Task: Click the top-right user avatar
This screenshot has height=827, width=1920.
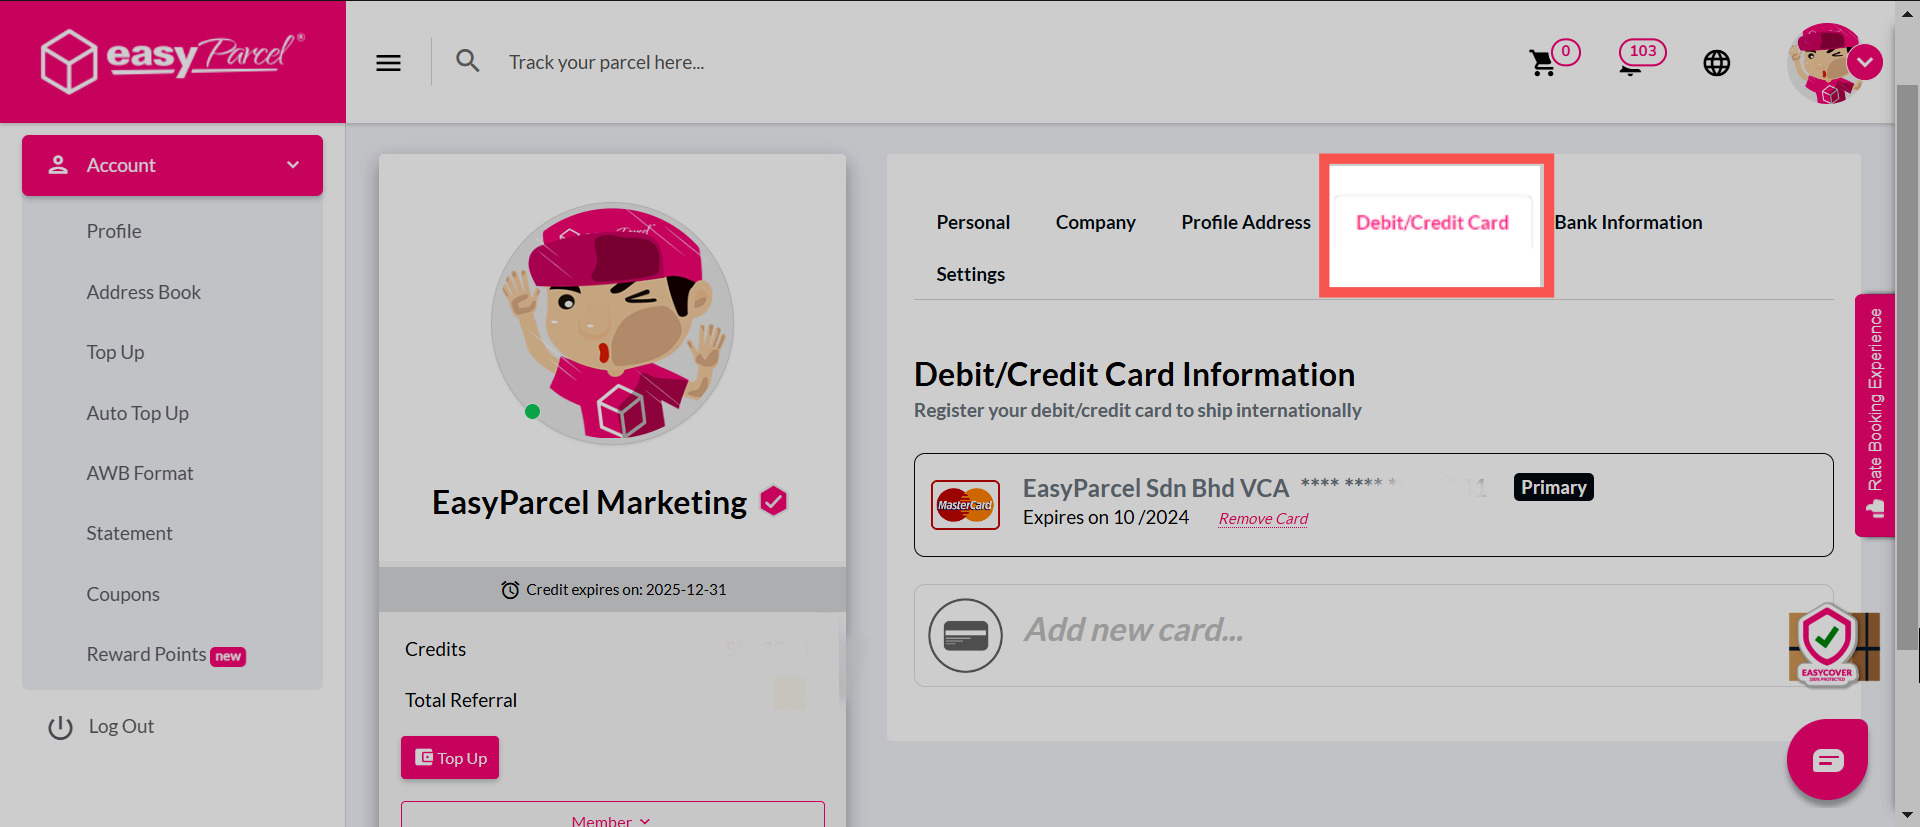Action: [1825, 65]
